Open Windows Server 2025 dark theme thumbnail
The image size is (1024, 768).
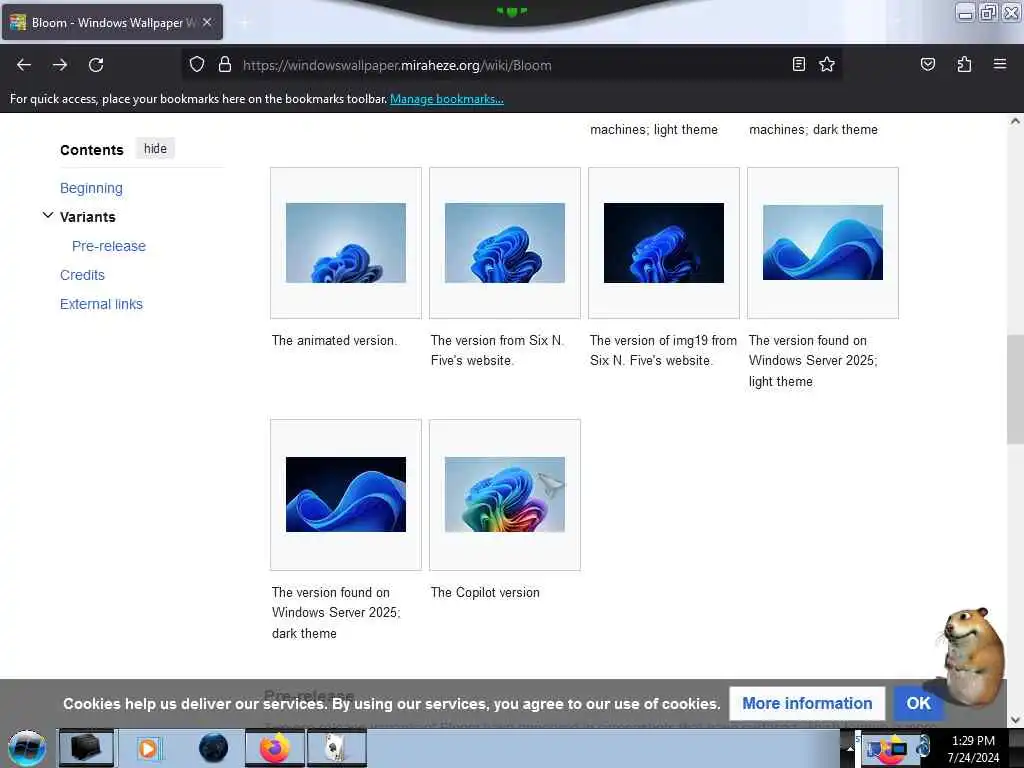[x=345, y=494]
